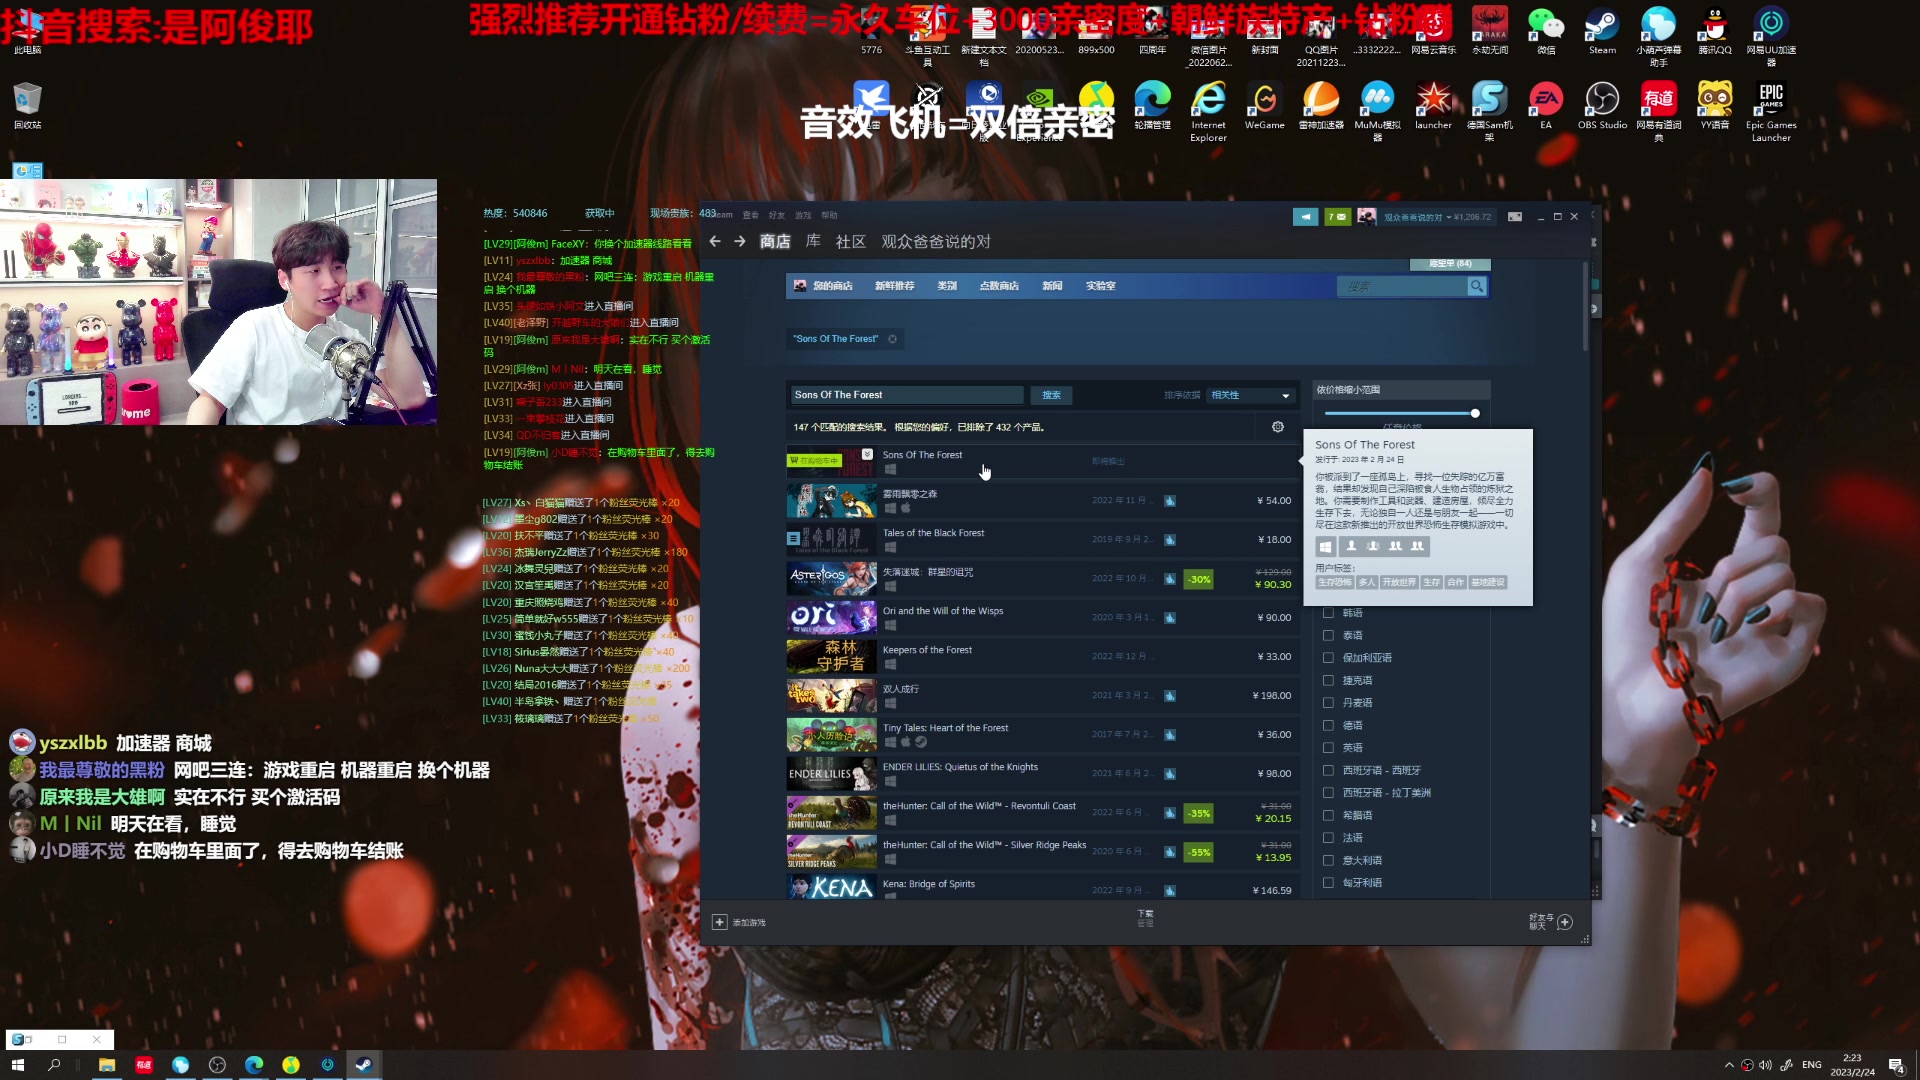This screenshot has height=1080, width=1920.
Task: Click the Steam account avatar in title bar
Action: [1366, 217]
